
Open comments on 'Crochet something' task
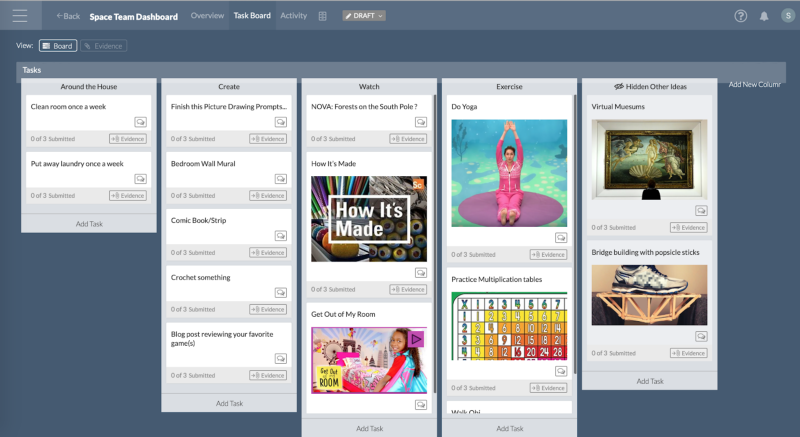(x=281, y=293)
